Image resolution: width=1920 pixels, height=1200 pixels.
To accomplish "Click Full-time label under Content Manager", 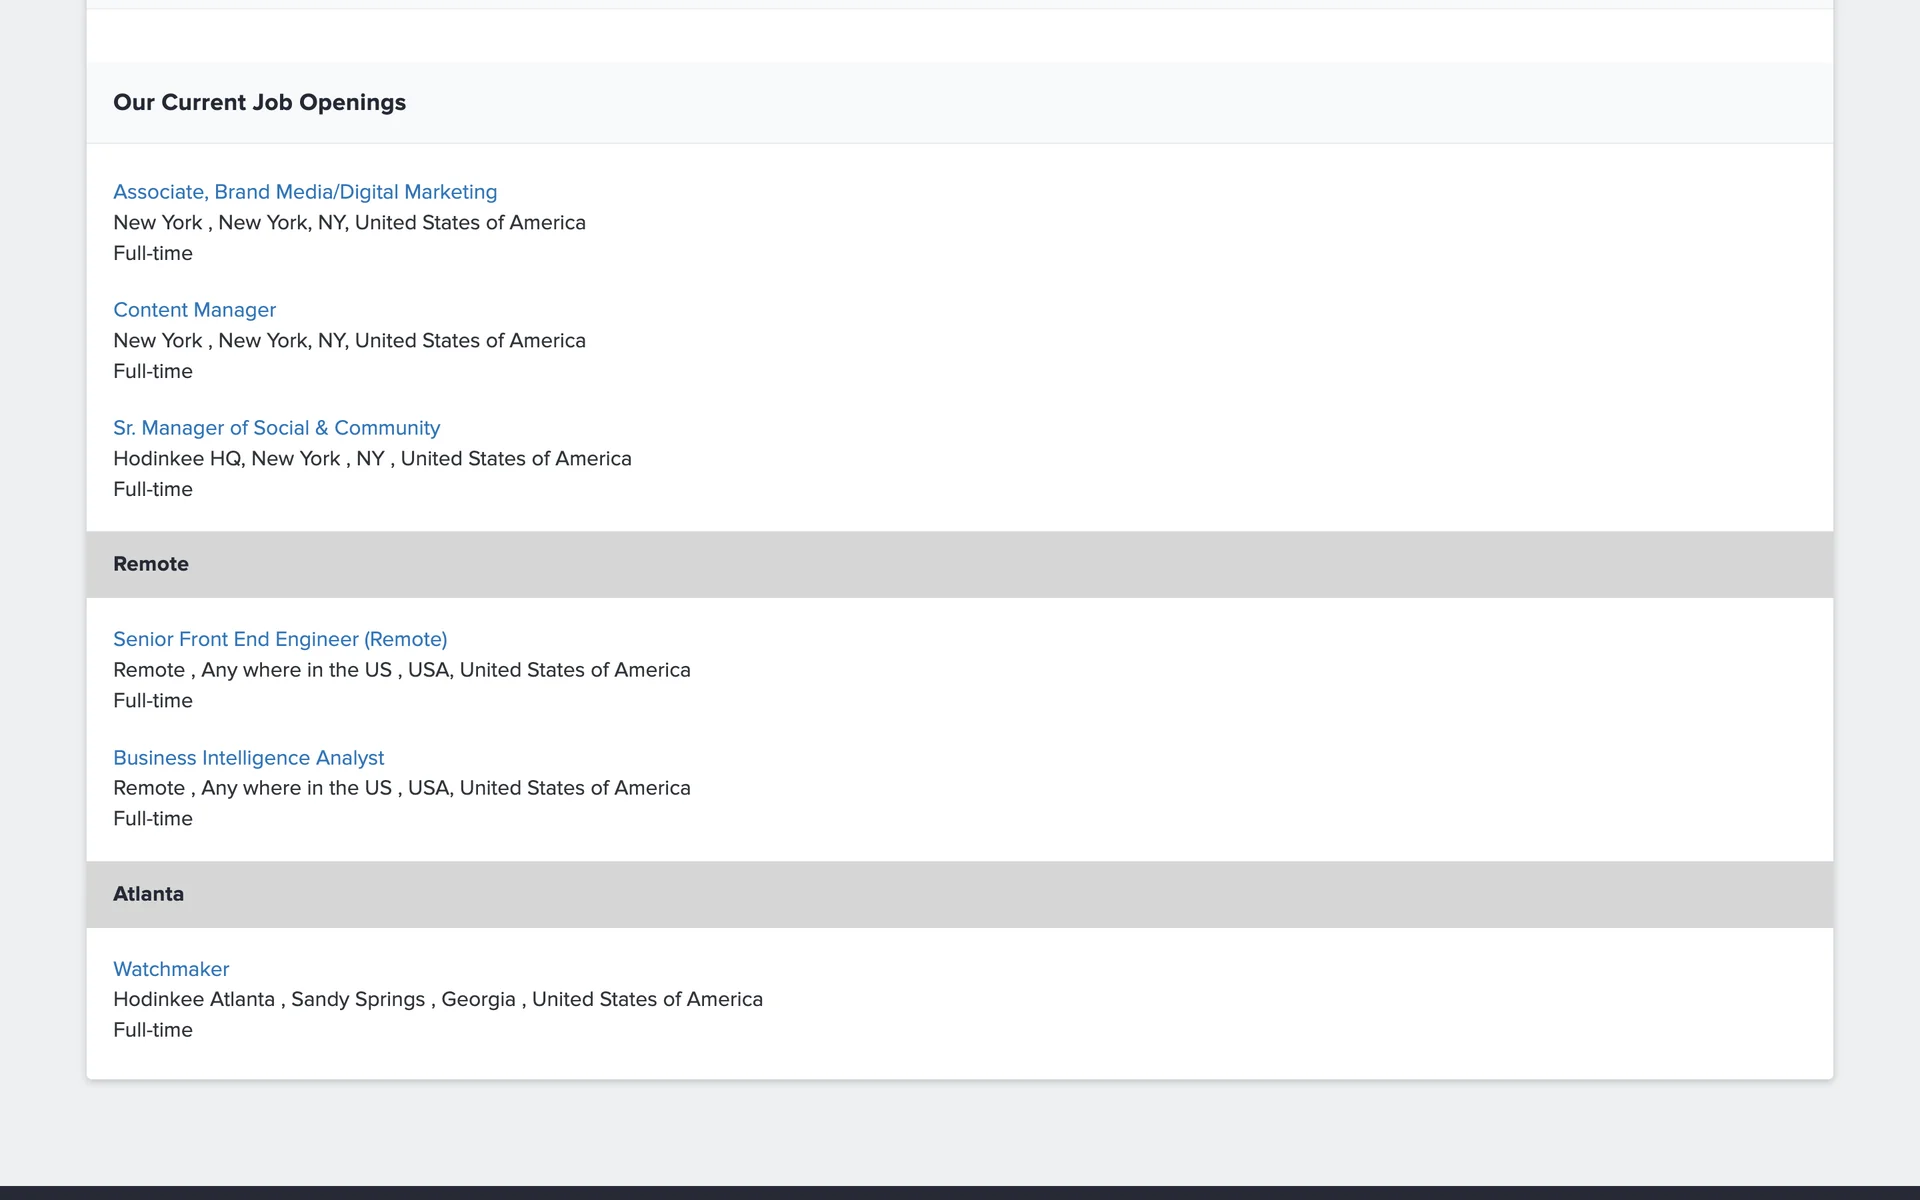I will coord(153,371).
